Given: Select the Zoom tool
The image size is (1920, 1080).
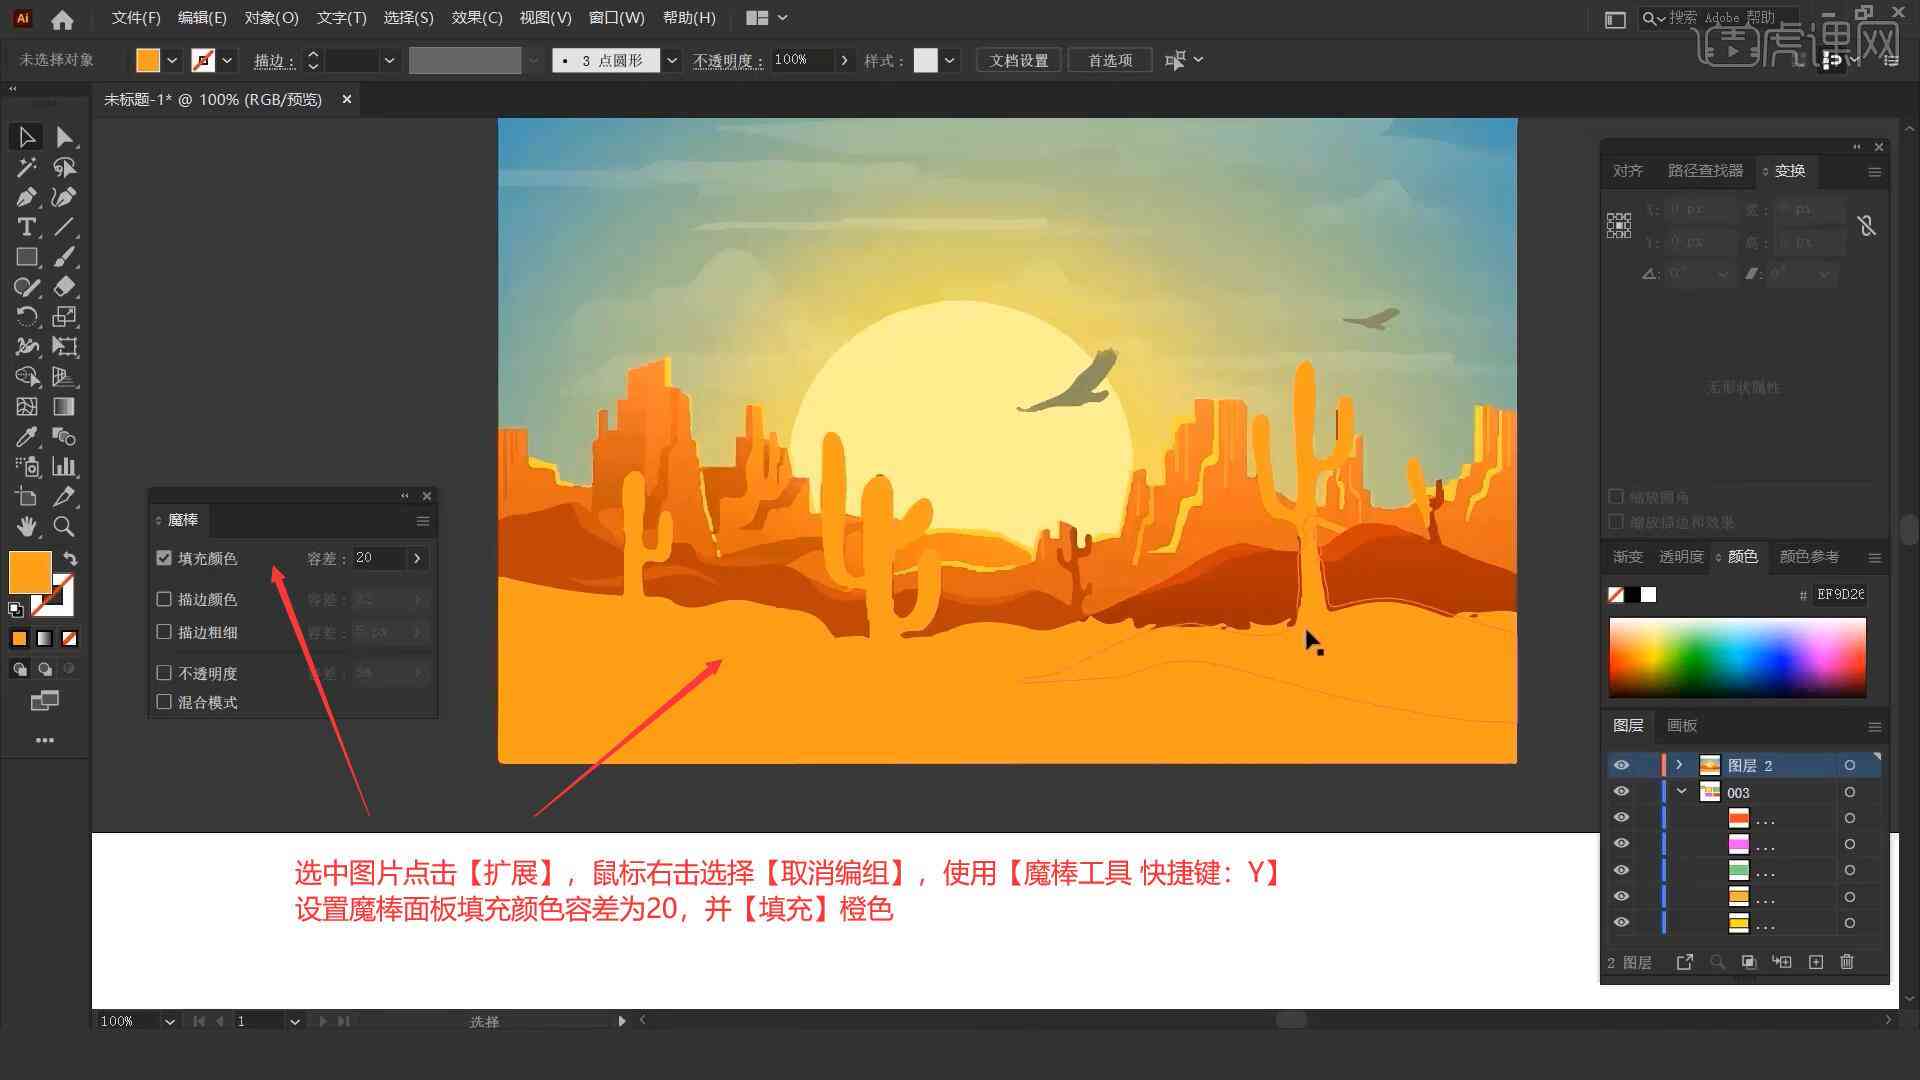Looking at the screenshot, I should 63,526.
